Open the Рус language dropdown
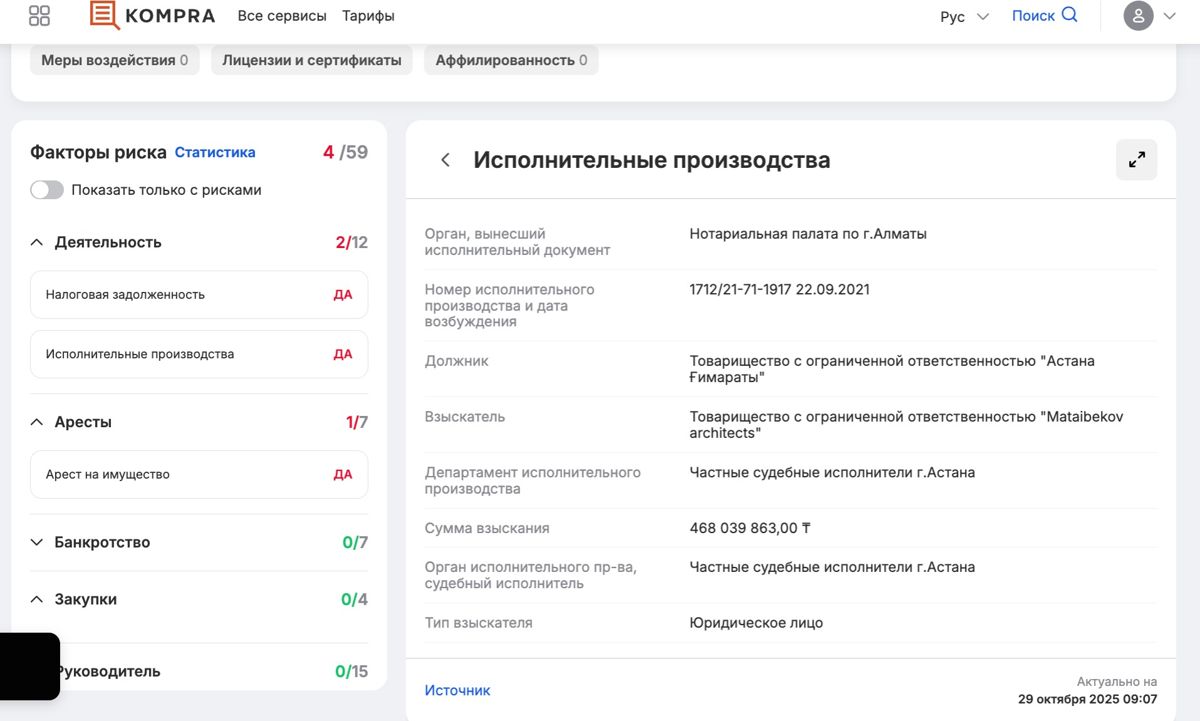The height and width of the screenshot is (721, 1200). (963, 16)
